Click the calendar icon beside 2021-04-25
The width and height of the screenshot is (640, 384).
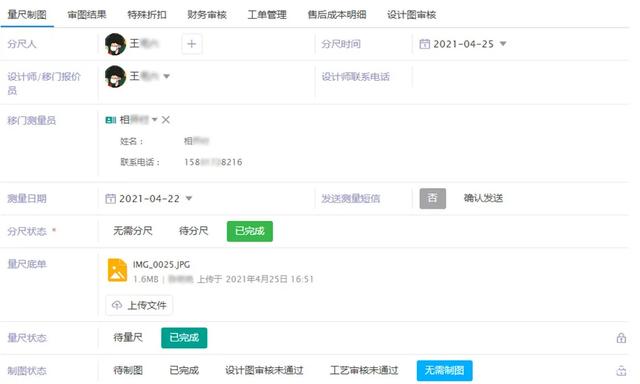[424, 44]
